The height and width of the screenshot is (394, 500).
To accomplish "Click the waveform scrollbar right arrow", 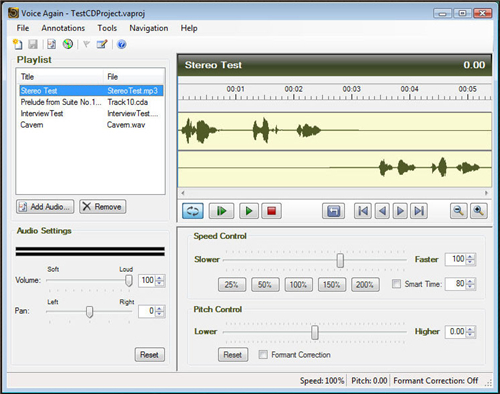I will [486, 193].
